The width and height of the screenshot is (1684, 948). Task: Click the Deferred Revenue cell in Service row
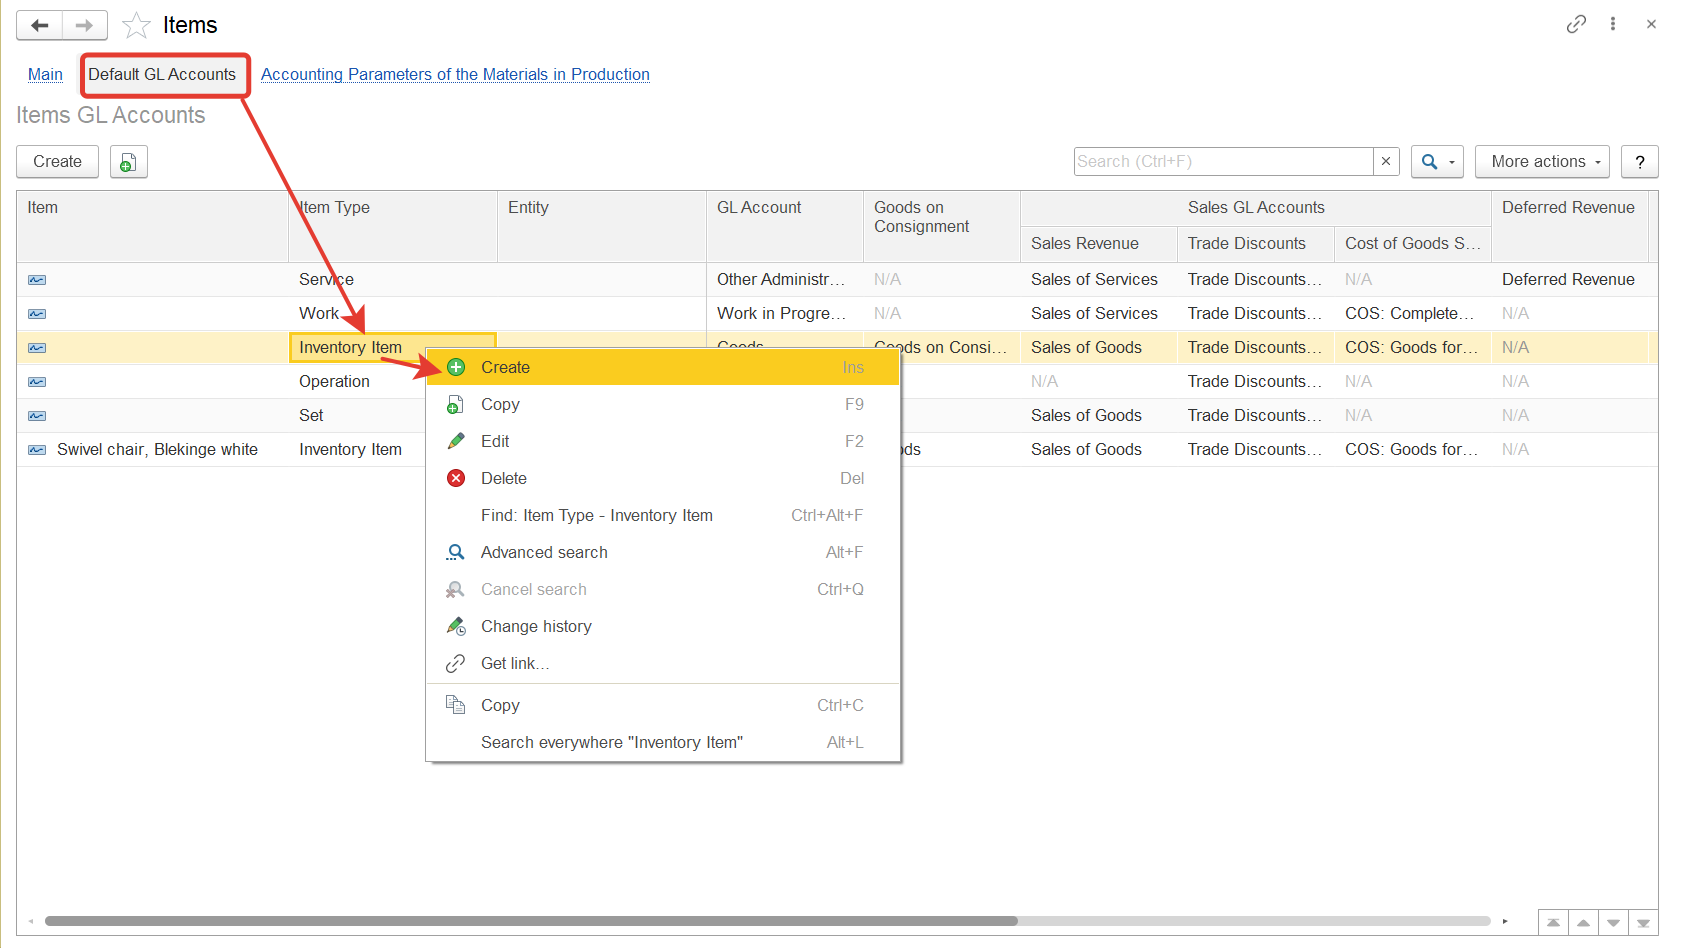pyautogui.click(x=1568, y=280)
